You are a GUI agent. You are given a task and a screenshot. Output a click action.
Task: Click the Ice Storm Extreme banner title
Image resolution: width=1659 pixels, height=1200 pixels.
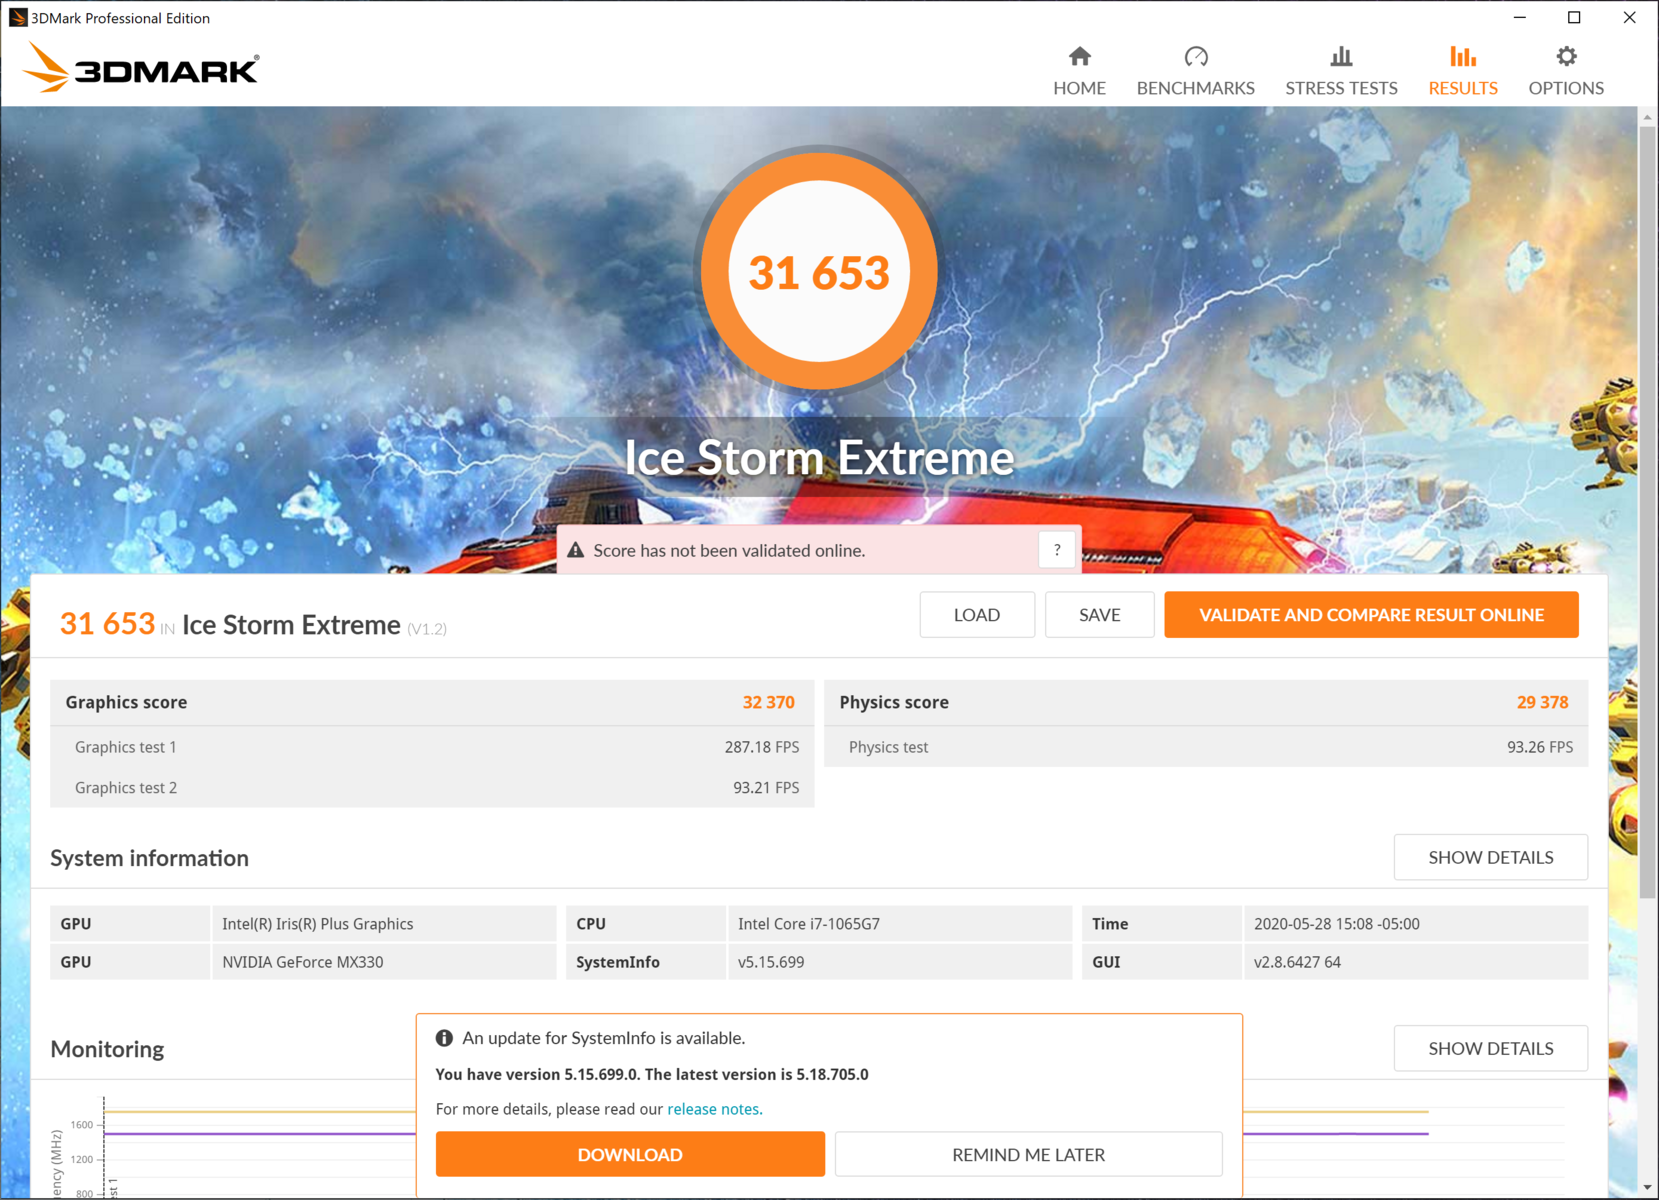[x=819, y=458]
